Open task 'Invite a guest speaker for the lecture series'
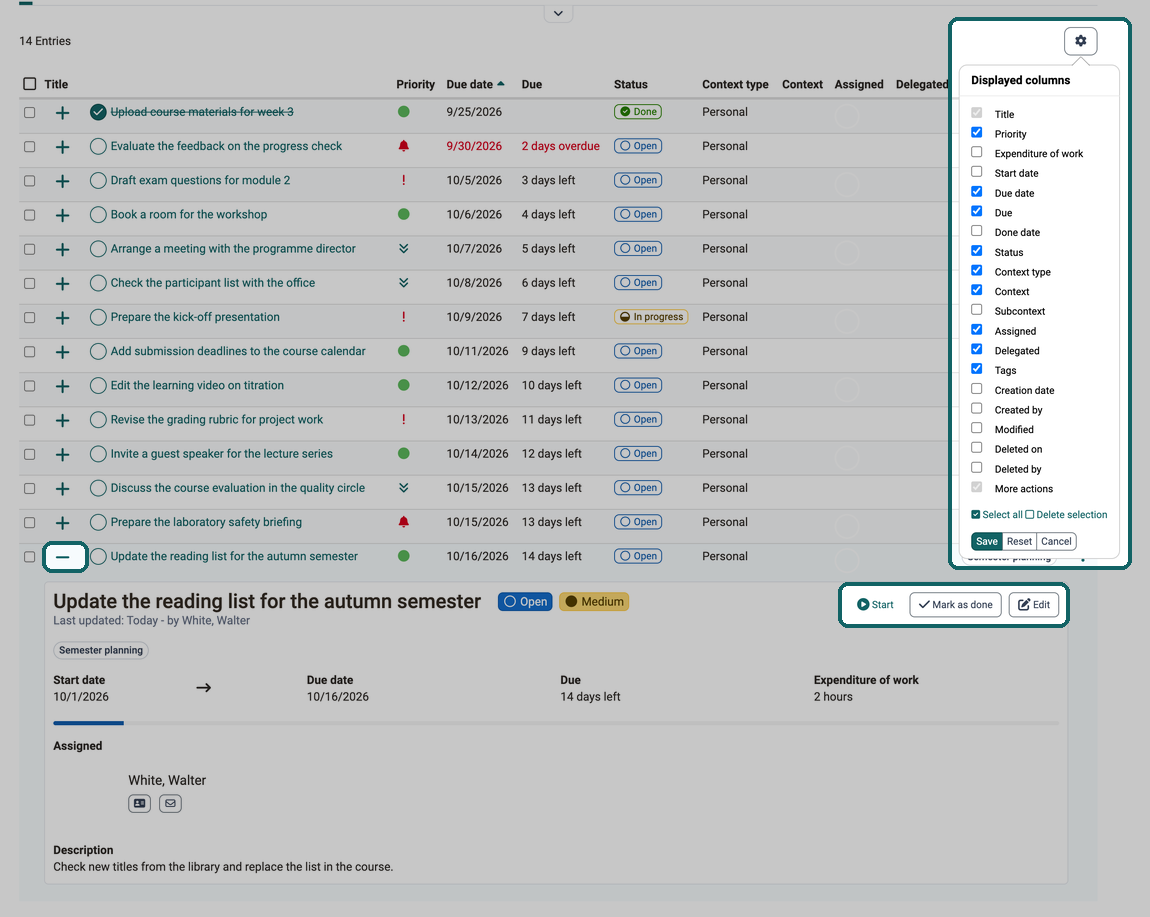This screenshot has height=917, width=1150. [221, 453]
